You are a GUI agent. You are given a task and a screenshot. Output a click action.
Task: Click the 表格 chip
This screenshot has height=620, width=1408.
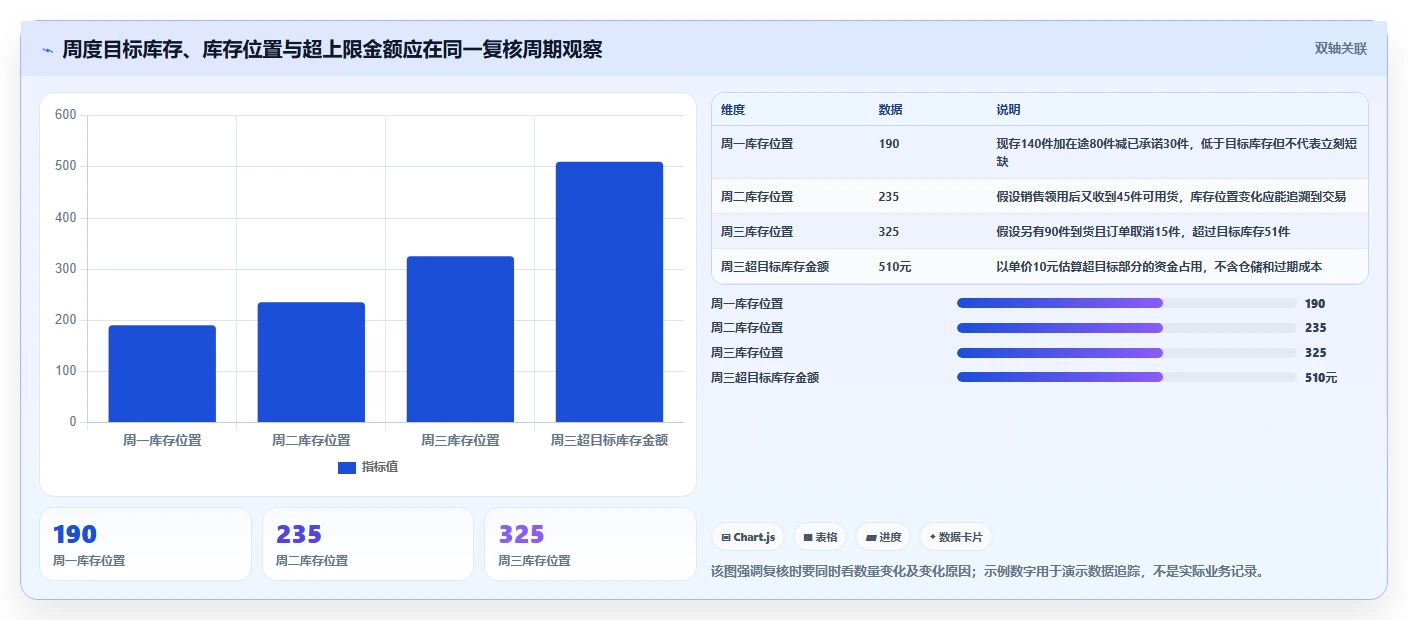820,537
